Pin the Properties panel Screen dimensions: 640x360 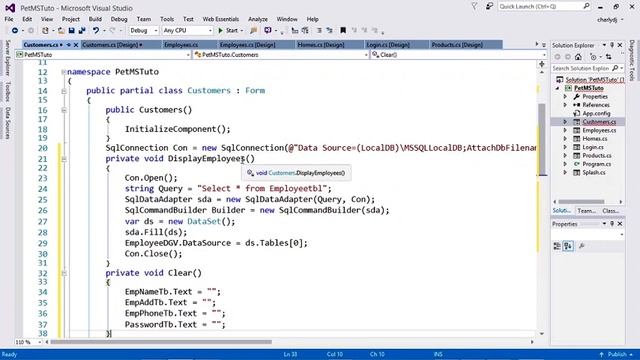[612, 224]
